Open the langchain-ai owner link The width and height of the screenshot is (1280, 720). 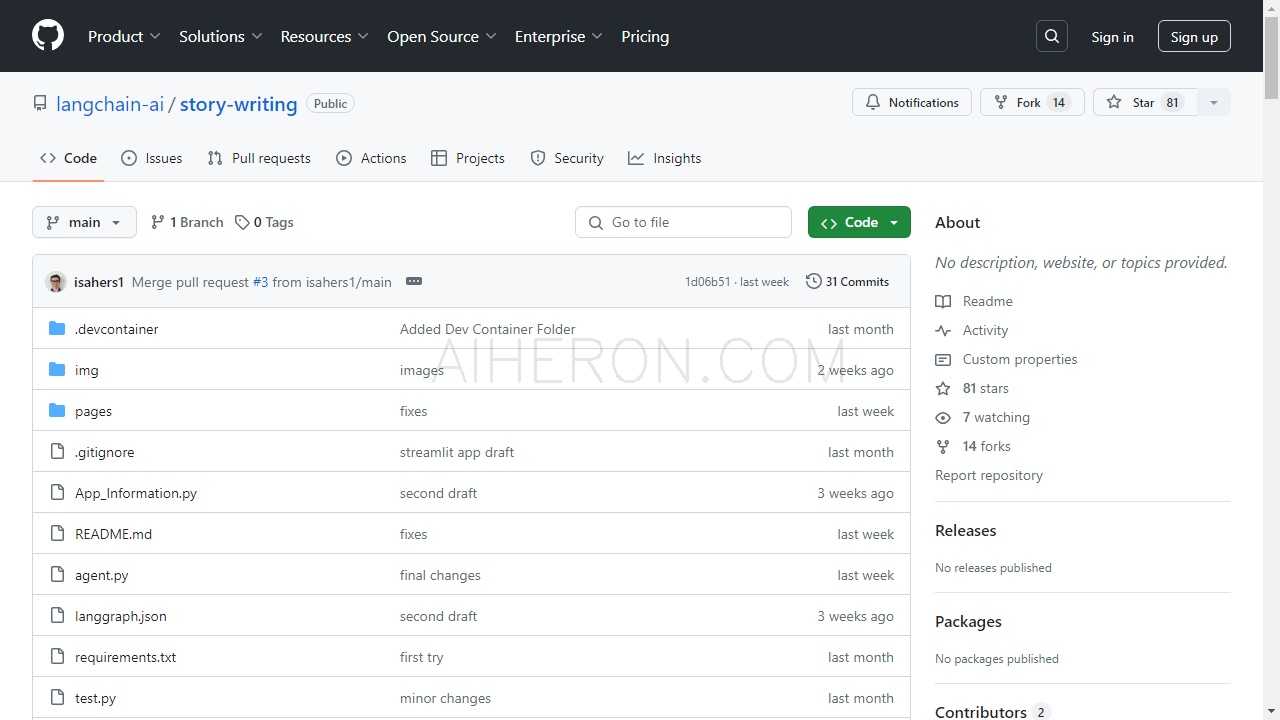click(x=110, y=104)
